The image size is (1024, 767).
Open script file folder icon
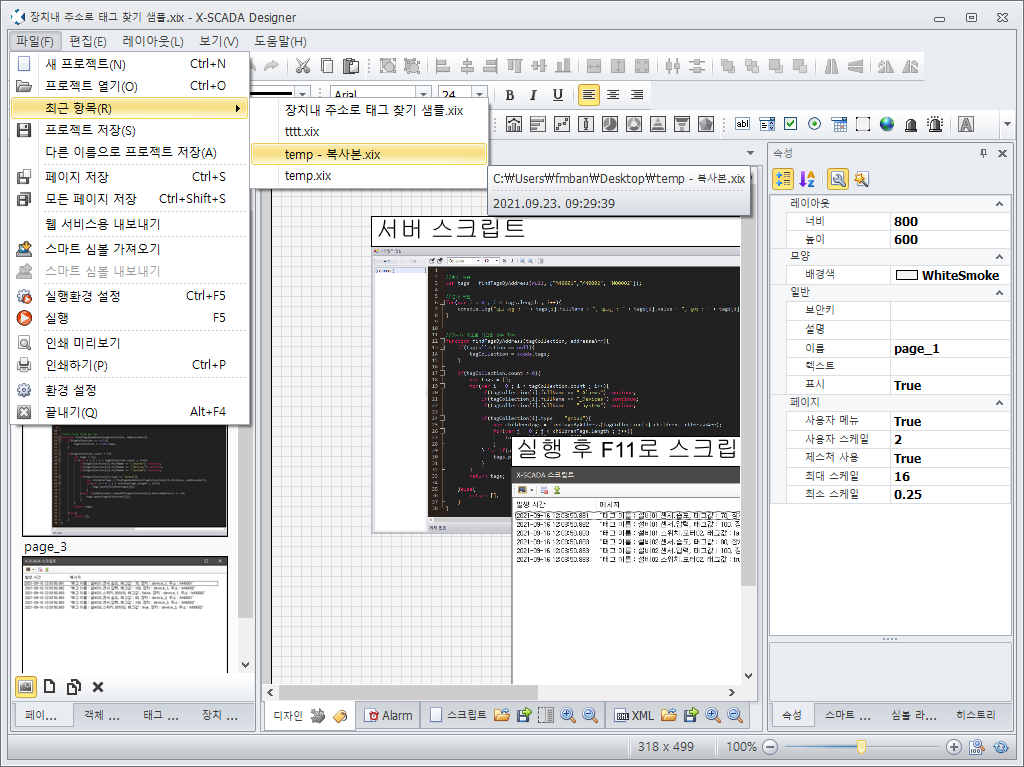coord(502,715)
